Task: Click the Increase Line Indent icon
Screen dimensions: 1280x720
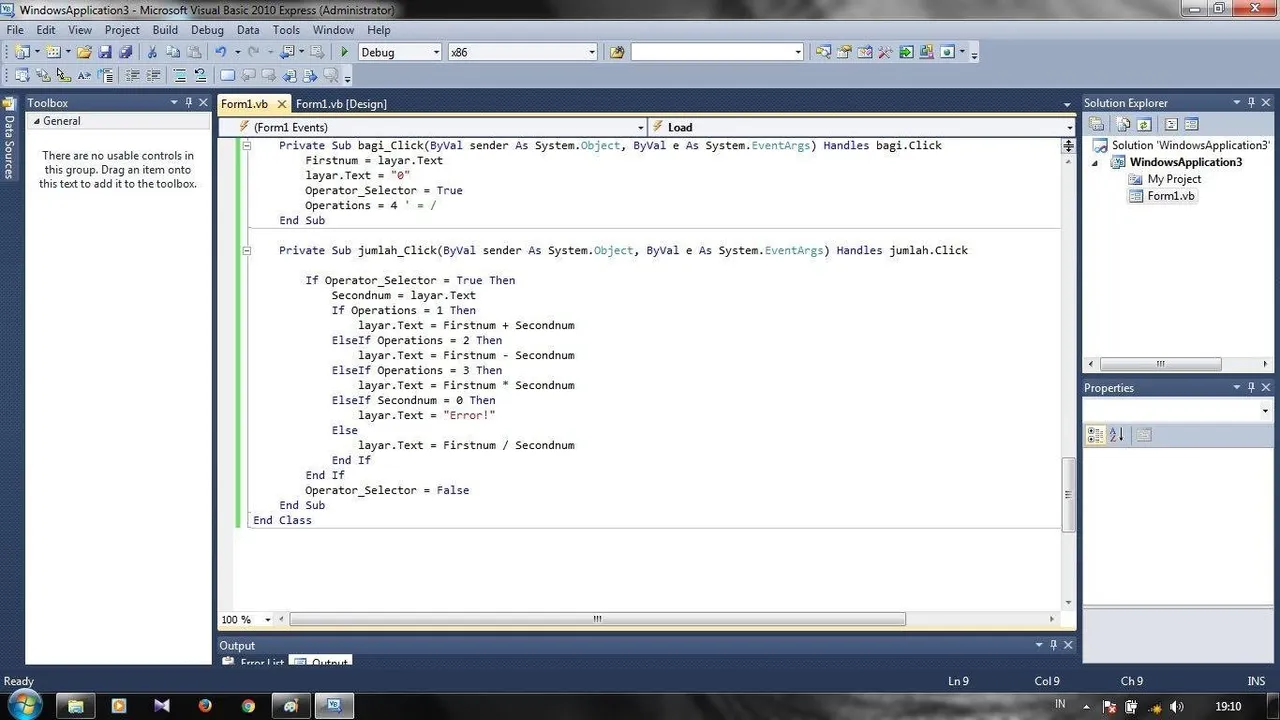Action: (153, 75)
